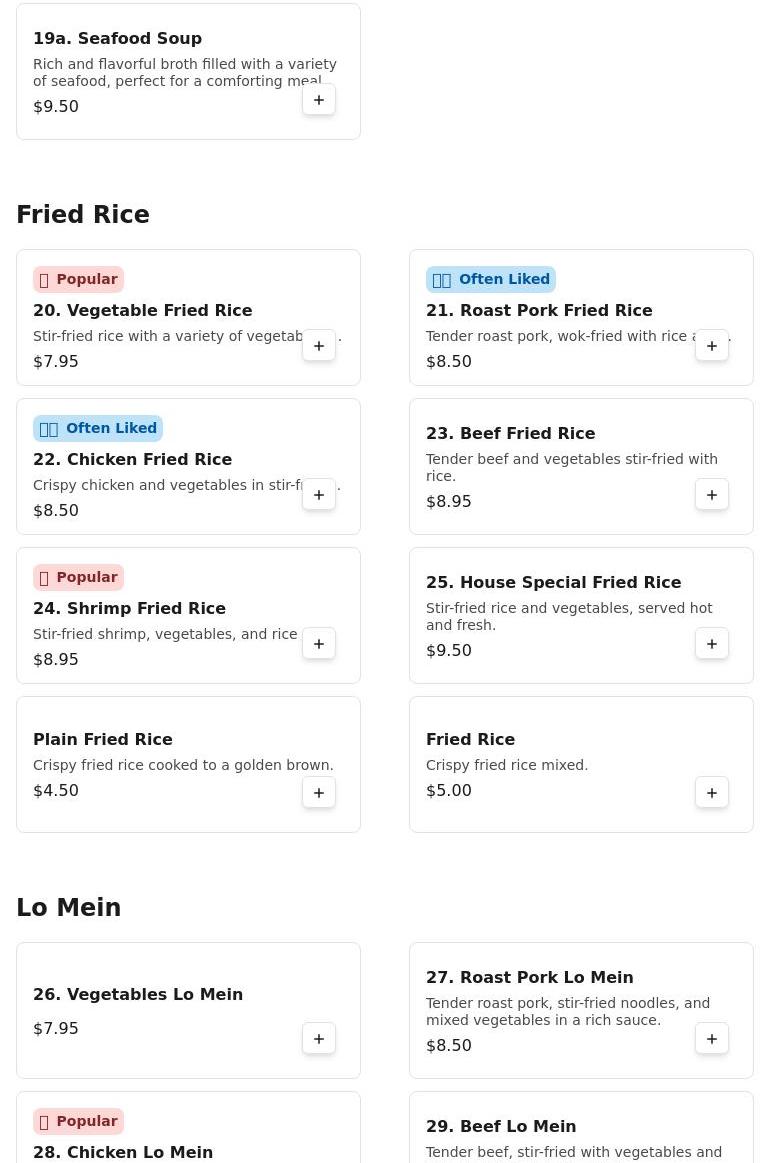This screenshot has height=1163, width=770.
Task: Add 22. Chicken Fried Rice to order
Action: point(319,495)
